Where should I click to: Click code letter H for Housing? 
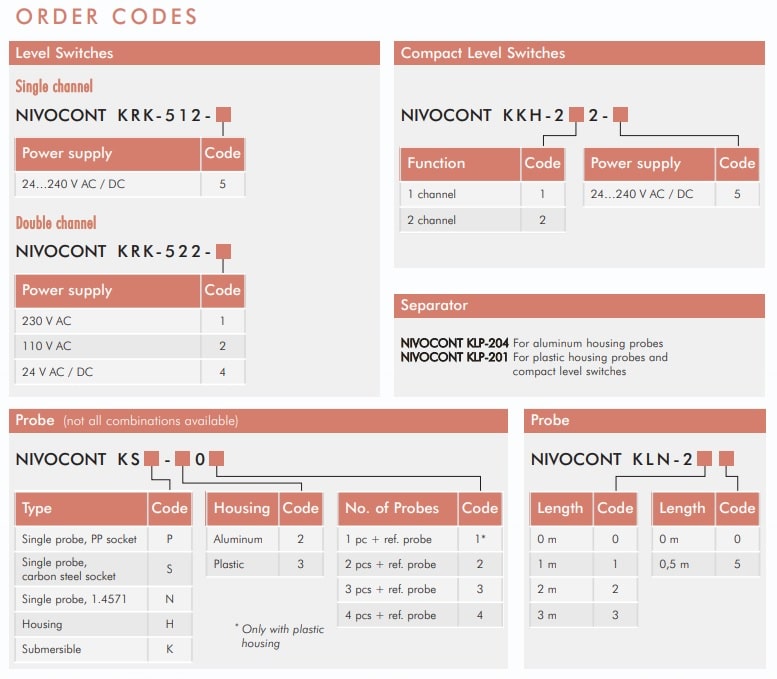169,624
